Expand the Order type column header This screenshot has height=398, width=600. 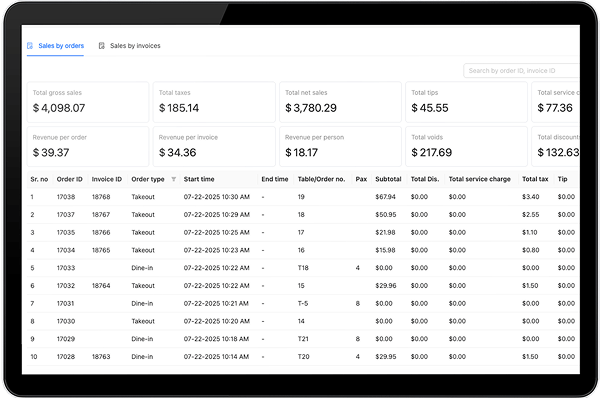click(x=148, y=179)
